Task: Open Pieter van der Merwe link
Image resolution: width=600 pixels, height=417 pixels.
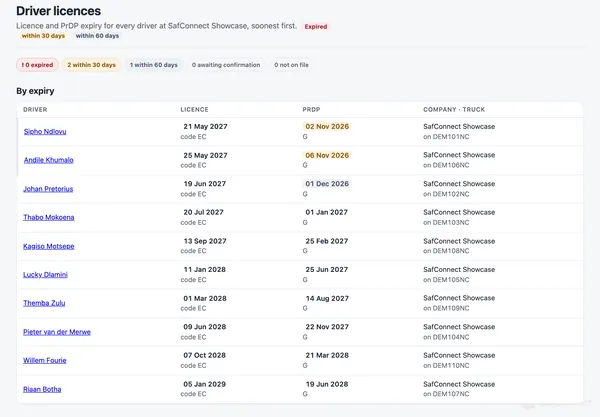Action: pos(57,332)
